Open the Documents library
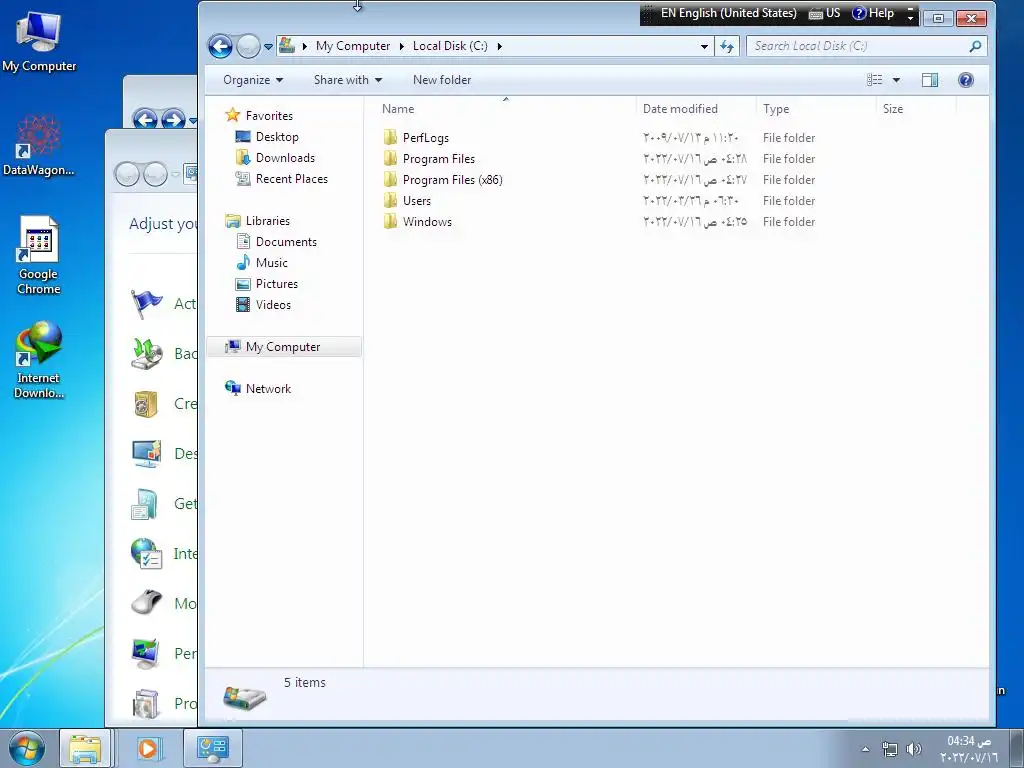The image size is (1024, 768). click(x=286, y=242)
